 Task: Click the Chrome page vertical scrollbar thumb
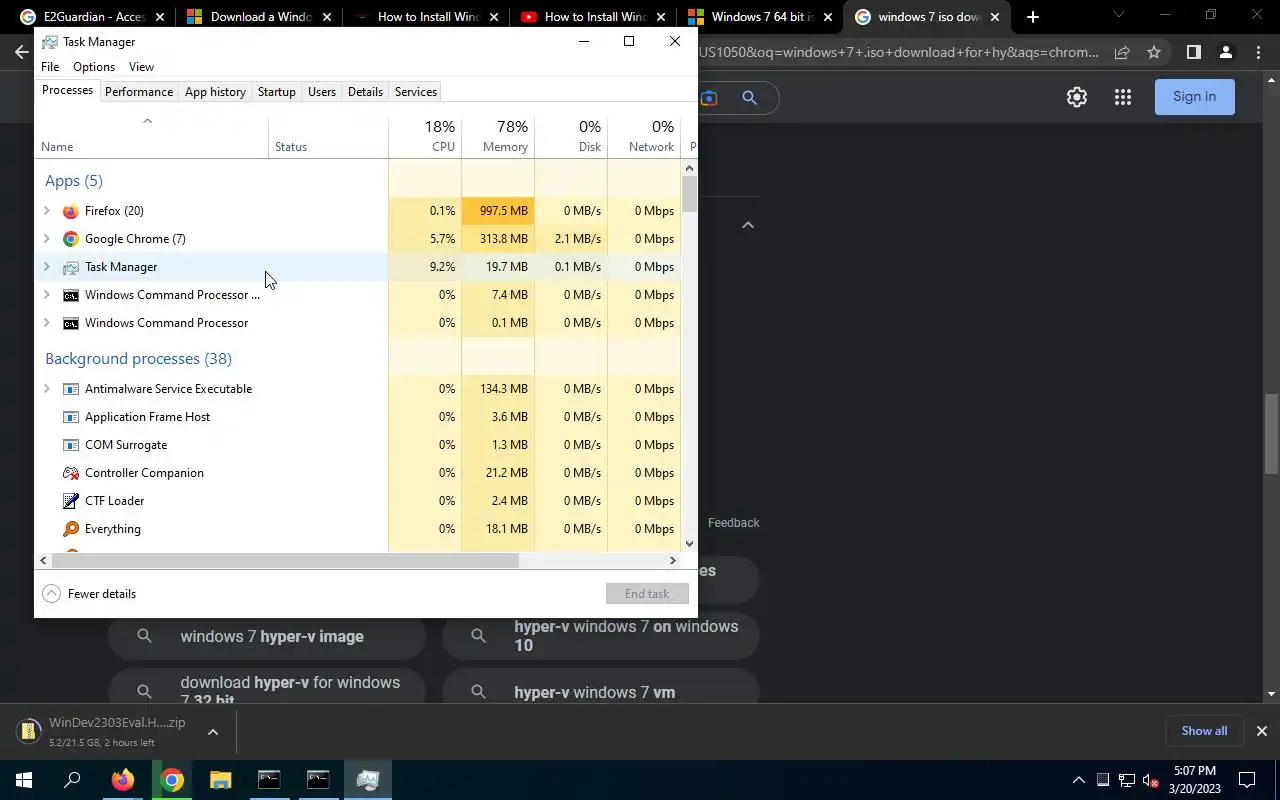1272,435
